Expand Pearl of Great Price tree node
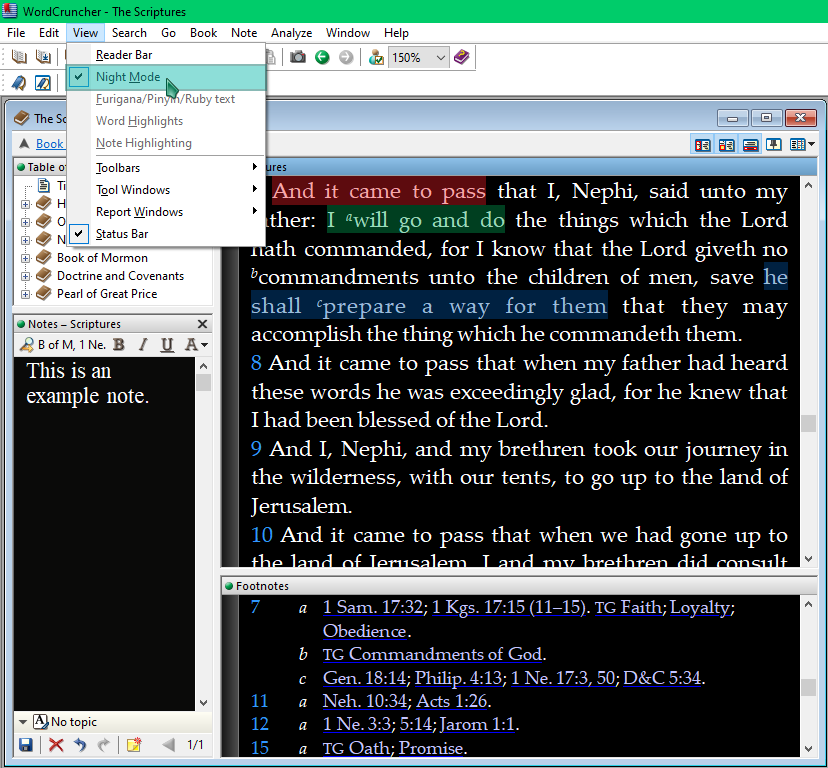828x768 pixels. point(25,294)
